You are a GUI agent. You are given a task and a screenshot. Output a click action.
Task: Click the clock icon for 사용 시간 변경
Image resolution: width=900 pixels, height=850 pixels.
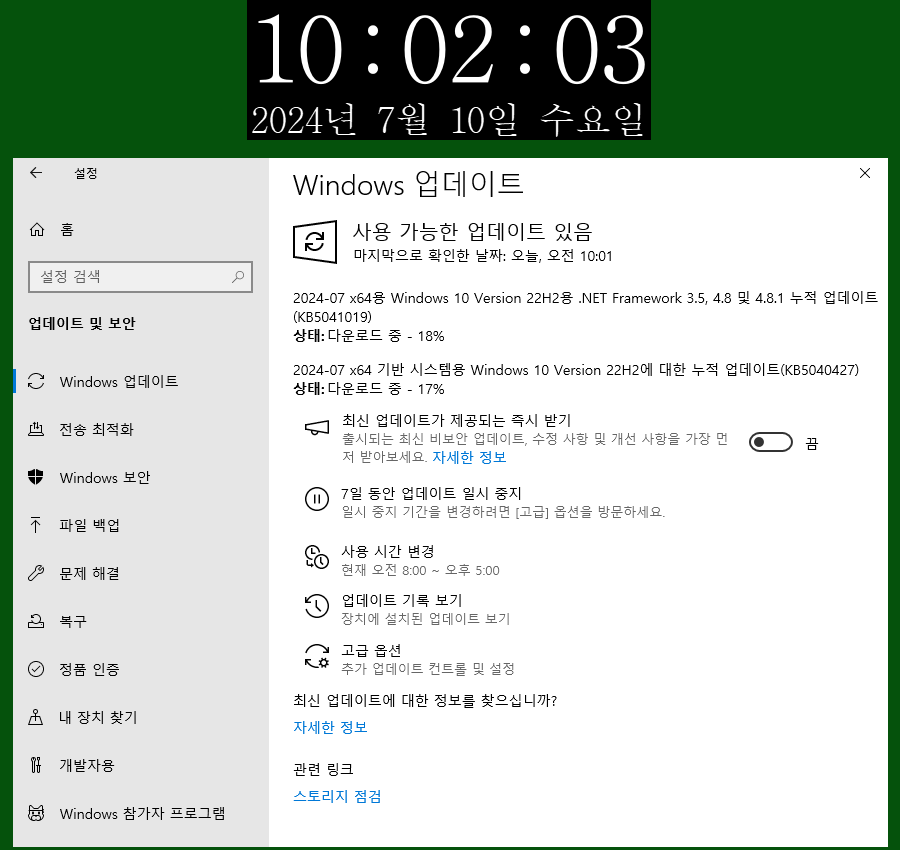coord(317,557)
